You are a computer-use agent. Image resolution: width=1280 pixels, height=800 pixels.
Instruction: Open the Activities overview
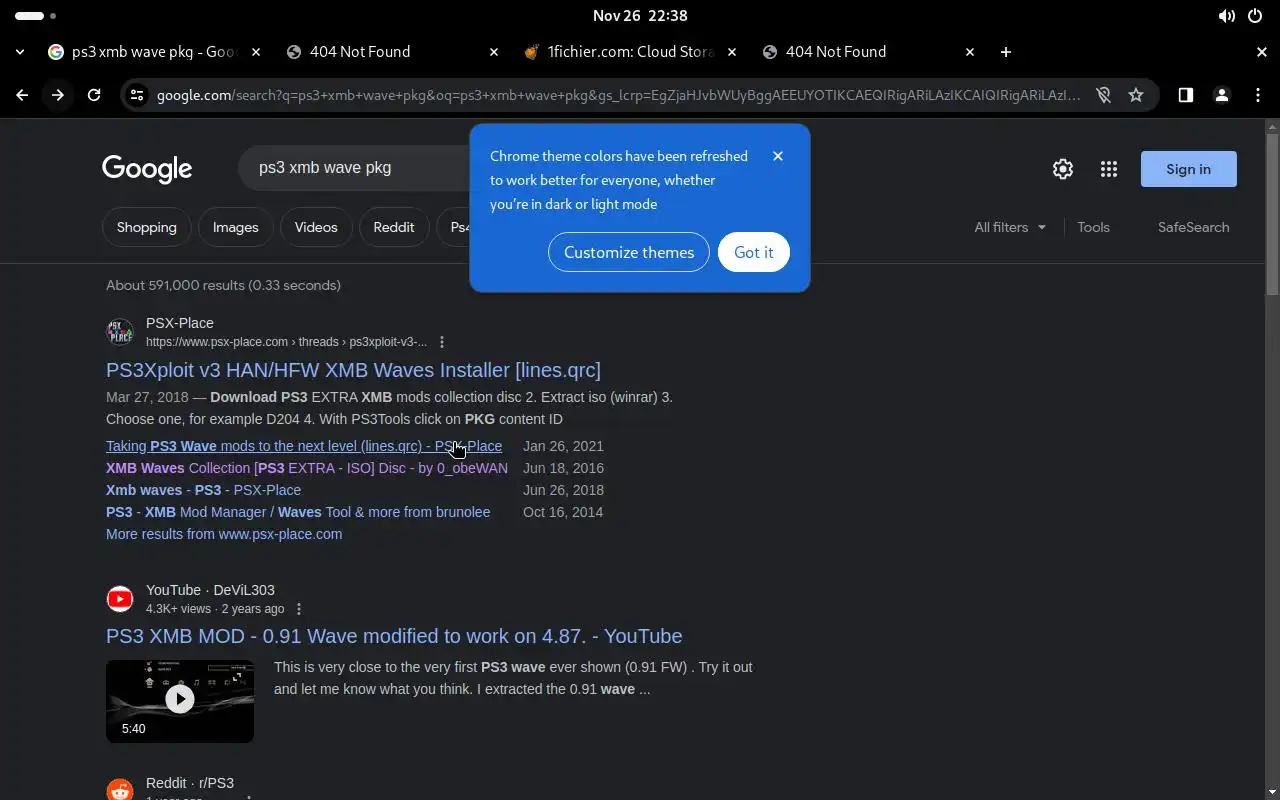click(x=36, y=16)
